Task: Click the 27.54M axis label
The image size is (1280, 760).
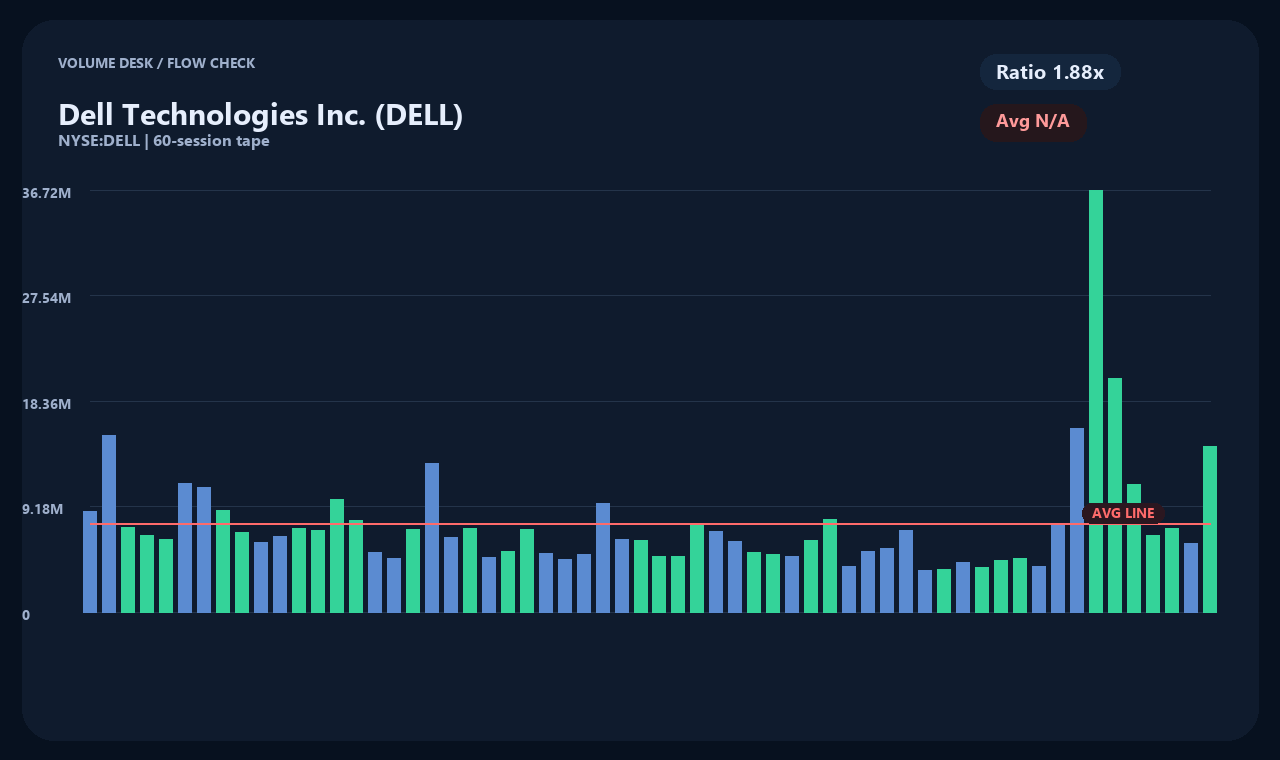Action: (46, 298)
